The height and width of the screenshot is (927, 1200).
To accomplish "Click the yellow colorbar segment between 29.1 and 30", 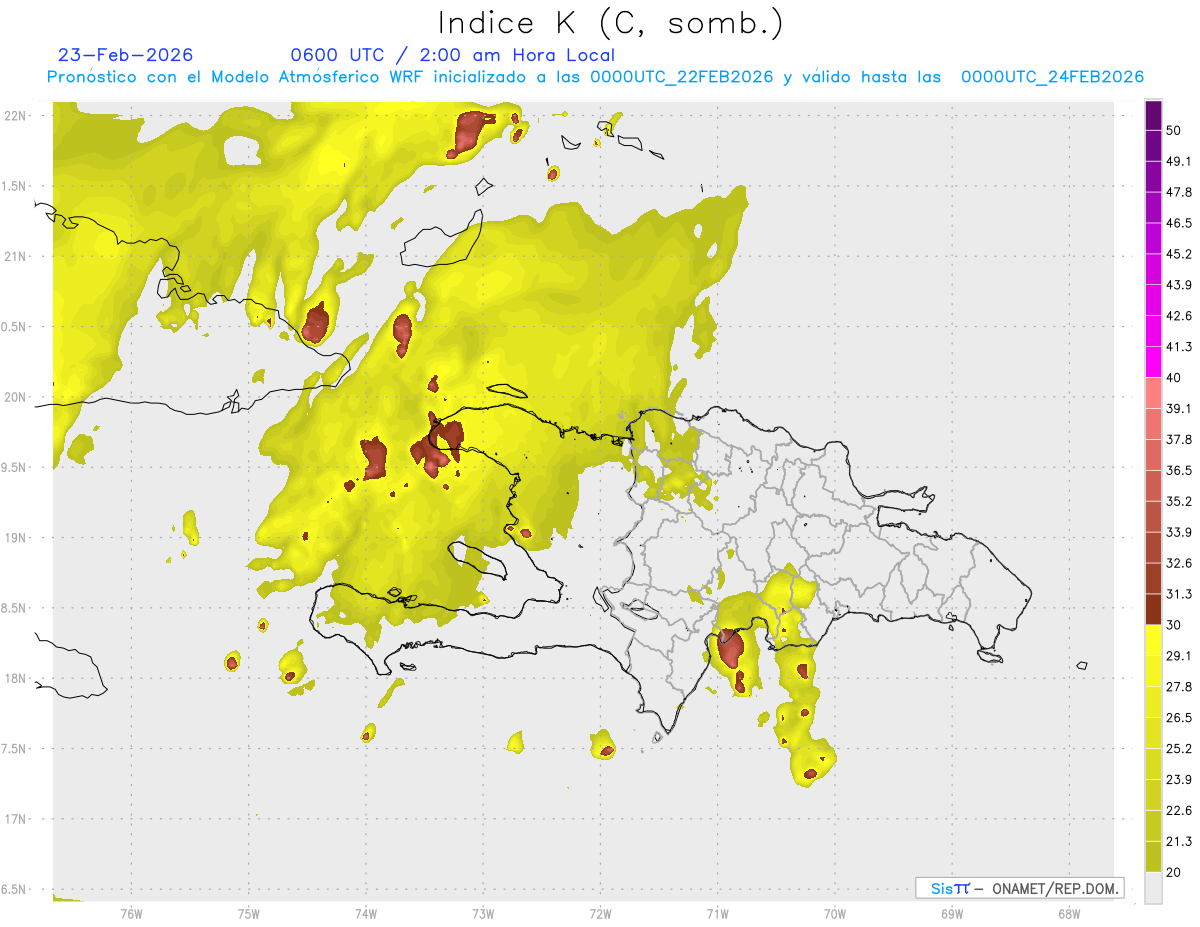I will (x=1153, y=640).
